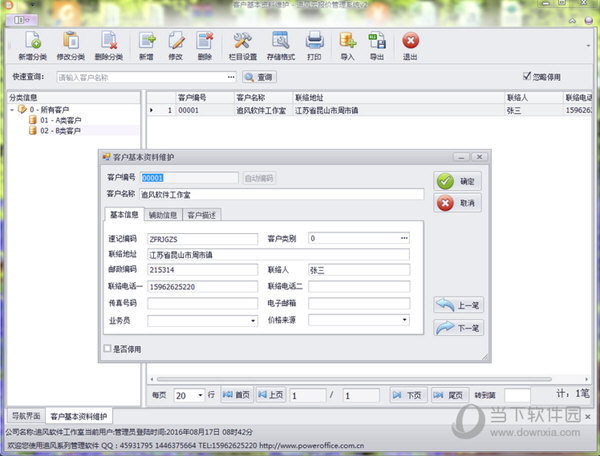Screen dimensions: 600x456
Task: Click the 新增分类 toolbar icon
Action: click(32, 46)
